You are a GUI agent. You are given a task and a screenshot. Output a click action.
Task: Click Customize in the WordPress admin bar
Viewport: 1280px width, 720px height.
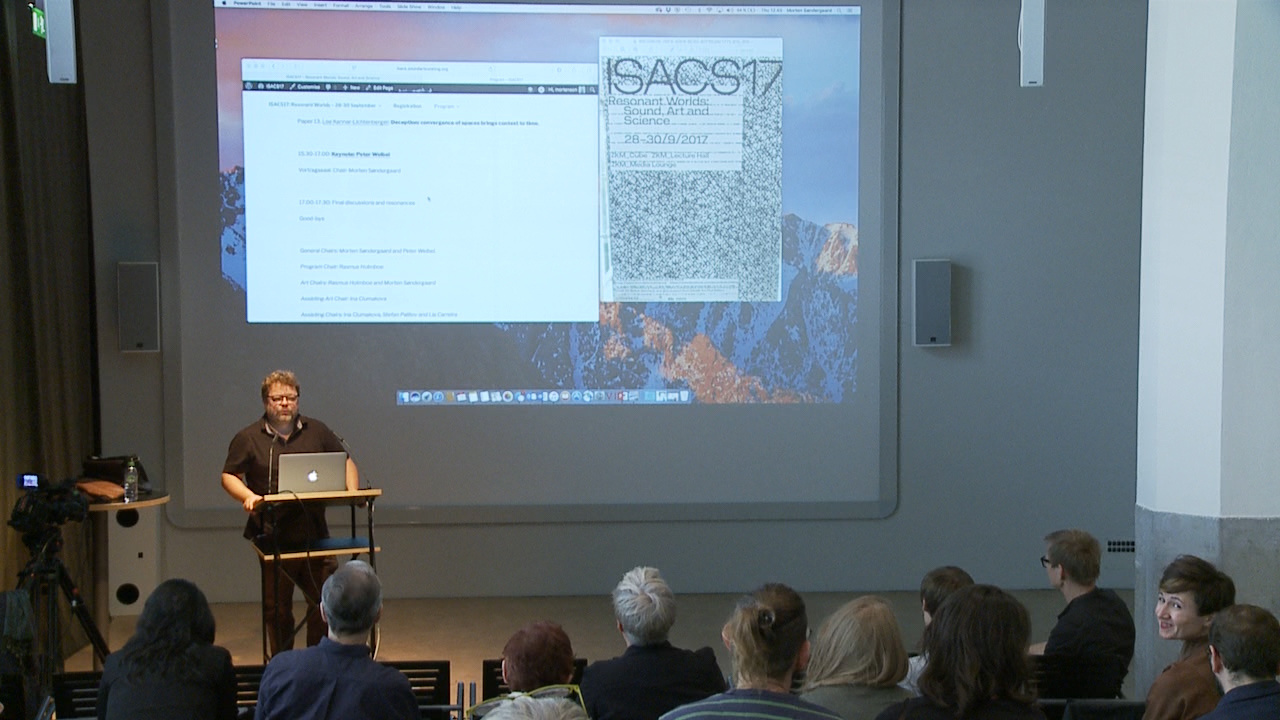(304, 87)
